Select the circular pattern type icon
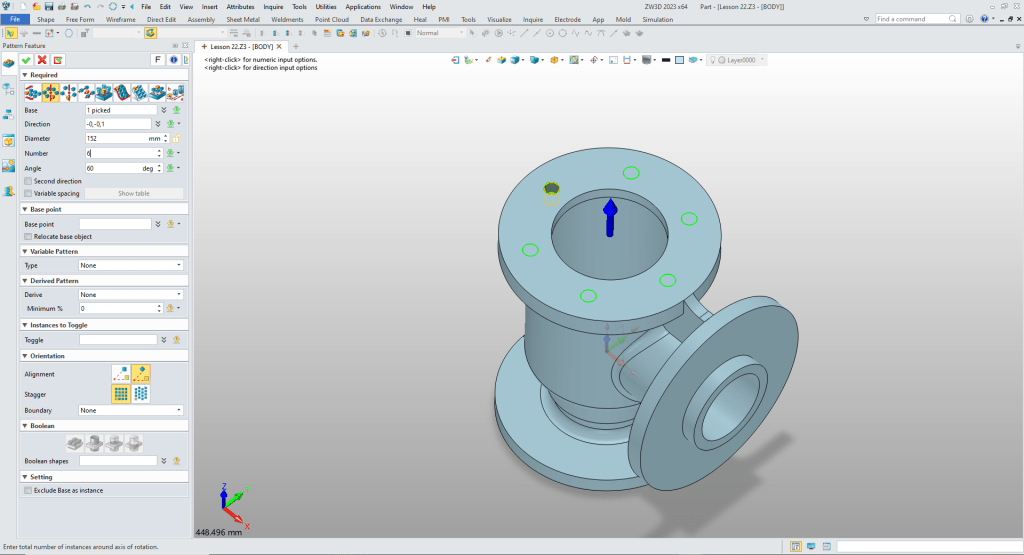Image resolution: width=1024 pixels, height=555 pixels. click(x=51, y=92)
